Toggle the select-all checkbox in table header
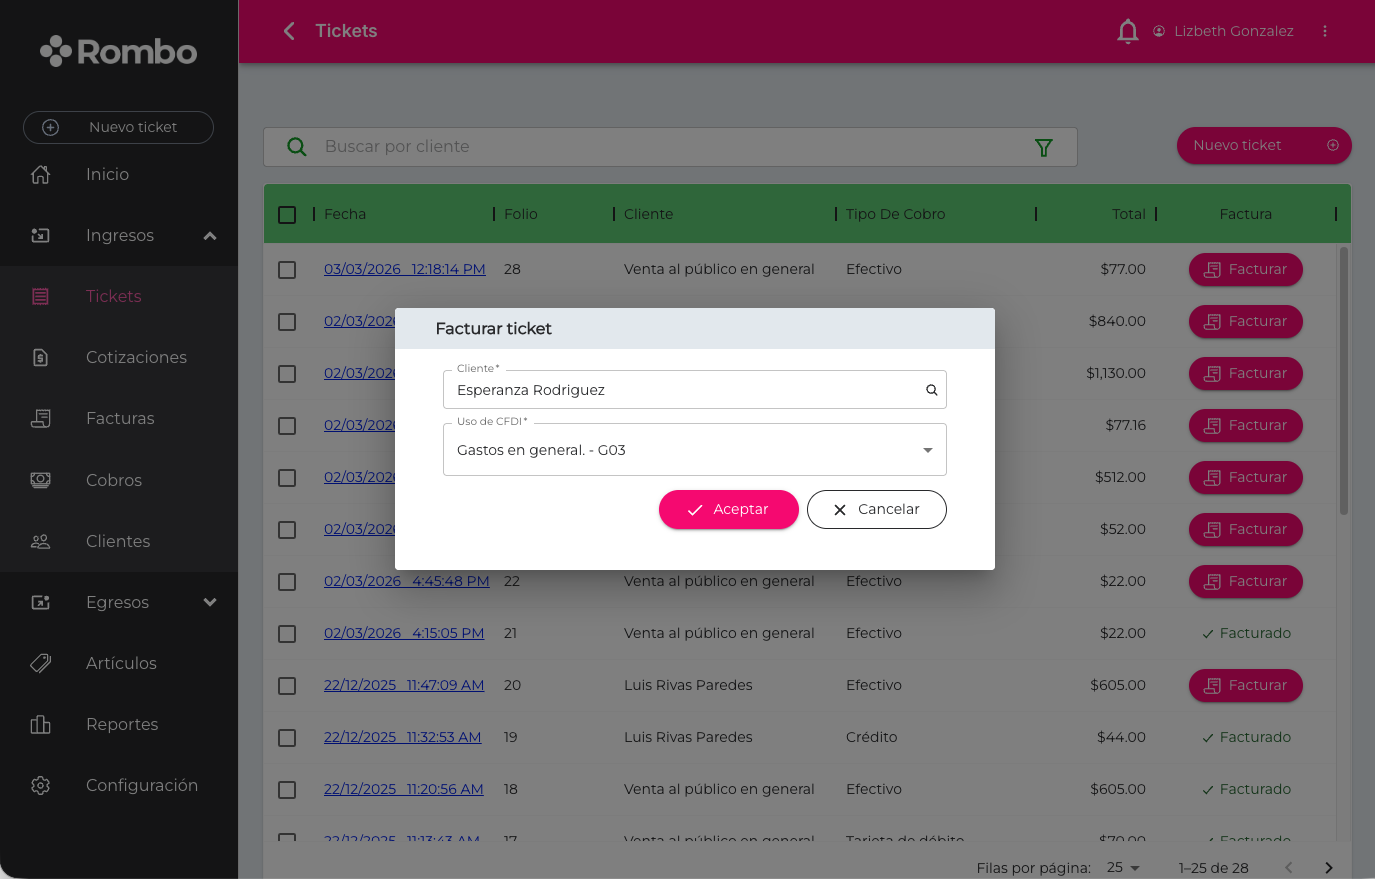1375x879 pixels. click(287, 215)
